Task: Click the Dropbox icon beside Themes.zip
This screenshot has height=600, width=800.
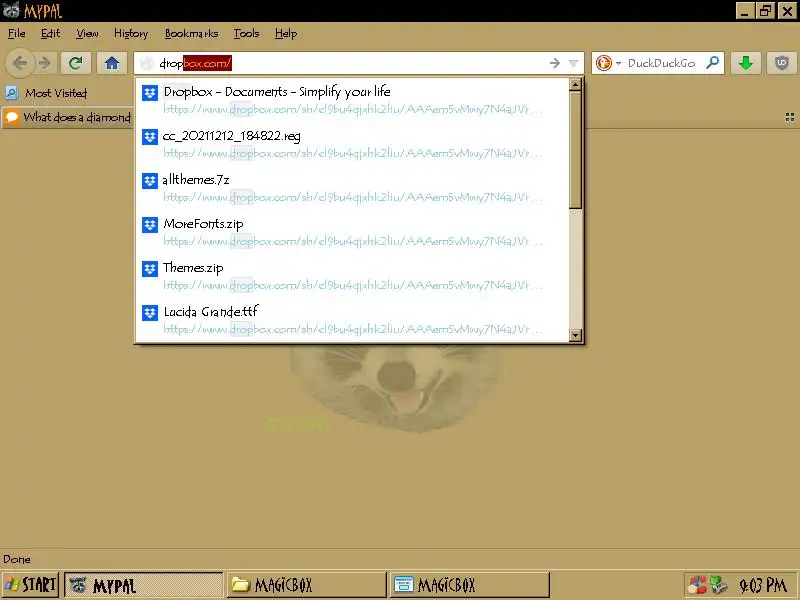Action: pyautogui.click(x=149, y=268)
